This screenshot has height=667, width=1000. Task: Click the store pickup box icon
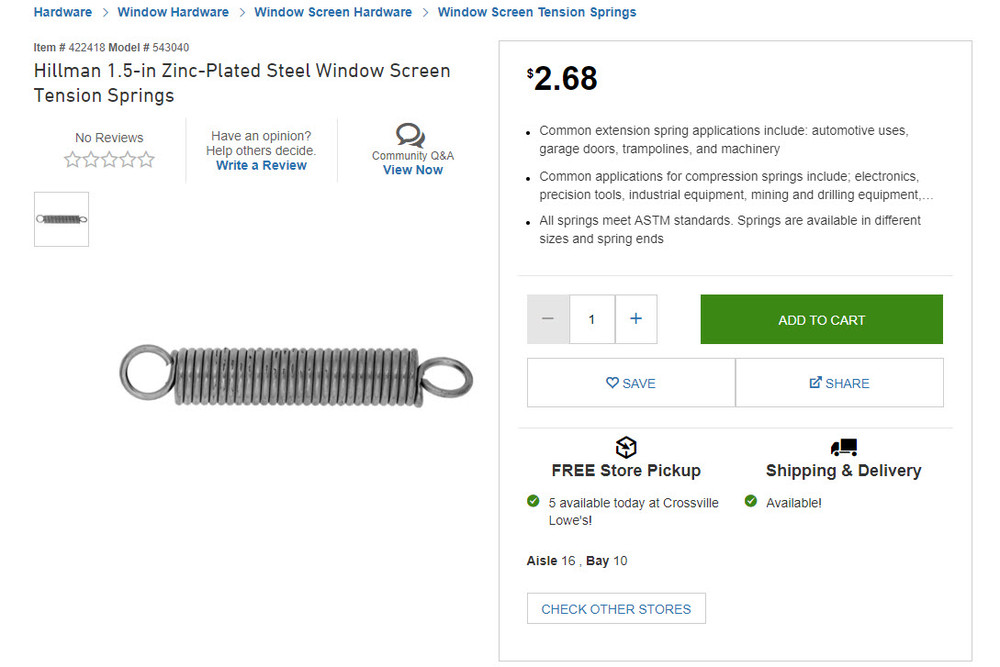626,447
